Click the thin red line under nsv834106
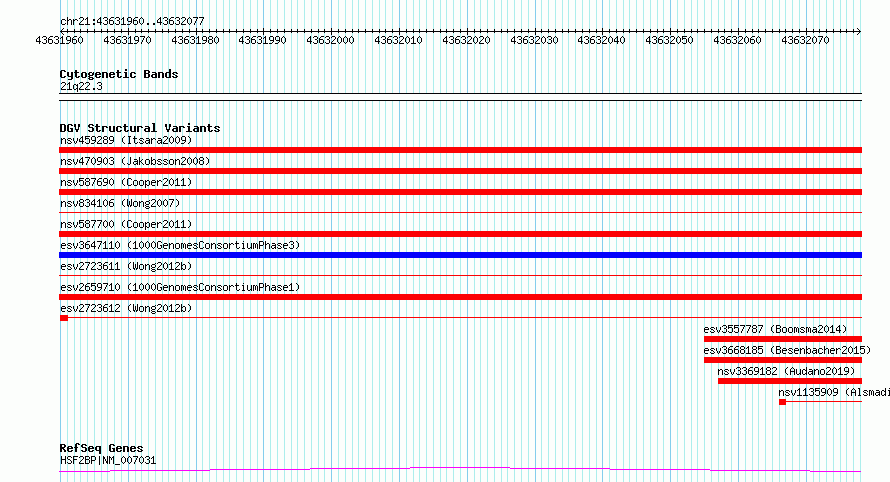Screen dimensions: 890x482 click(460, 213)
